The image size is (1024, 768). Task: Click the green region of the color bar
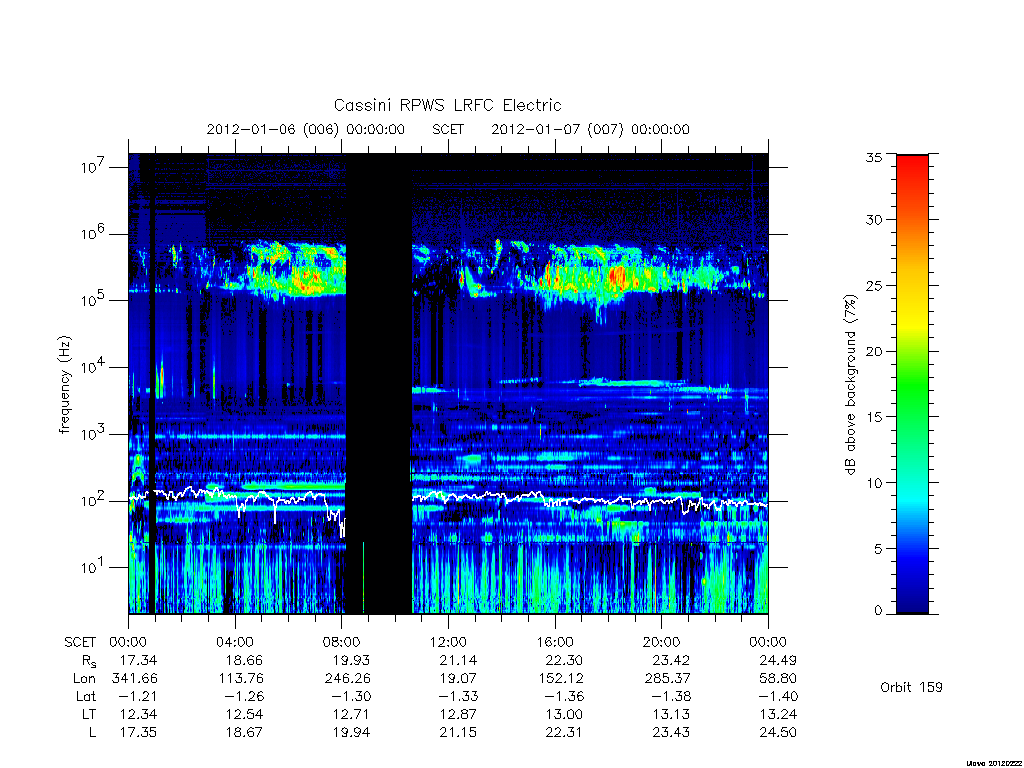[912, 385]
